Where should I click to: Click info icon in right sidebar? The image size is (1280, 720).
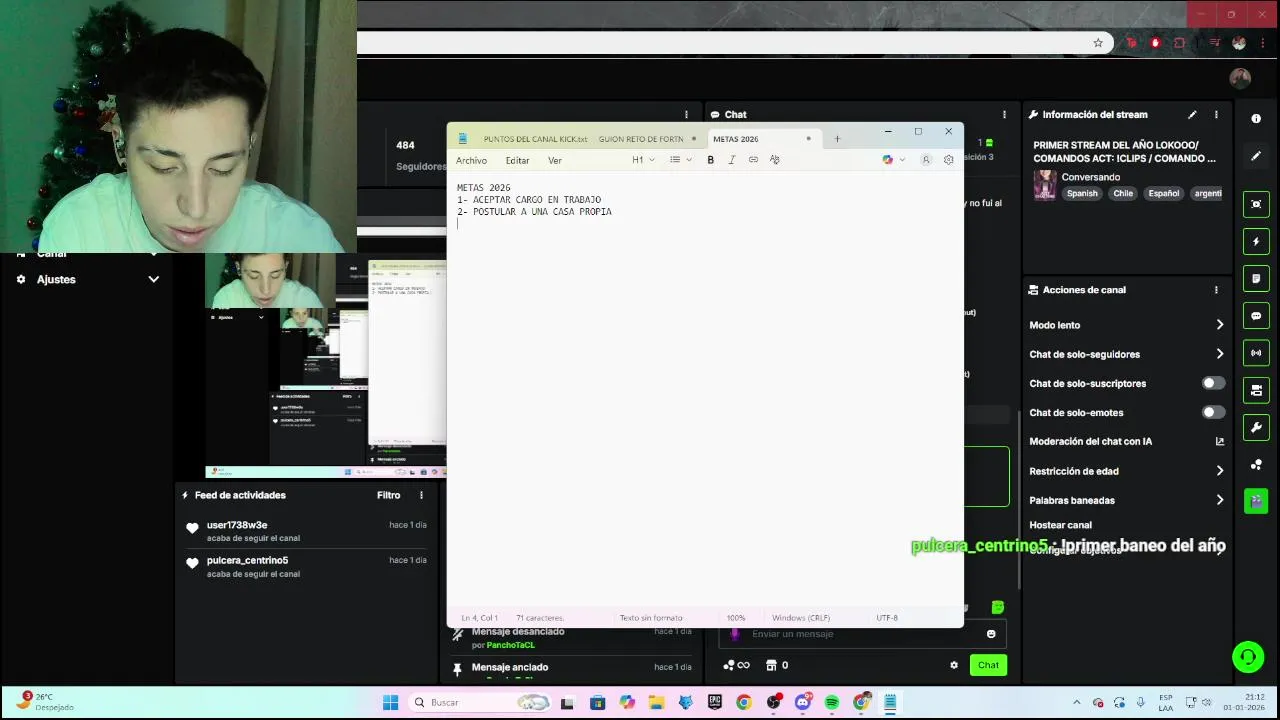1256,118
